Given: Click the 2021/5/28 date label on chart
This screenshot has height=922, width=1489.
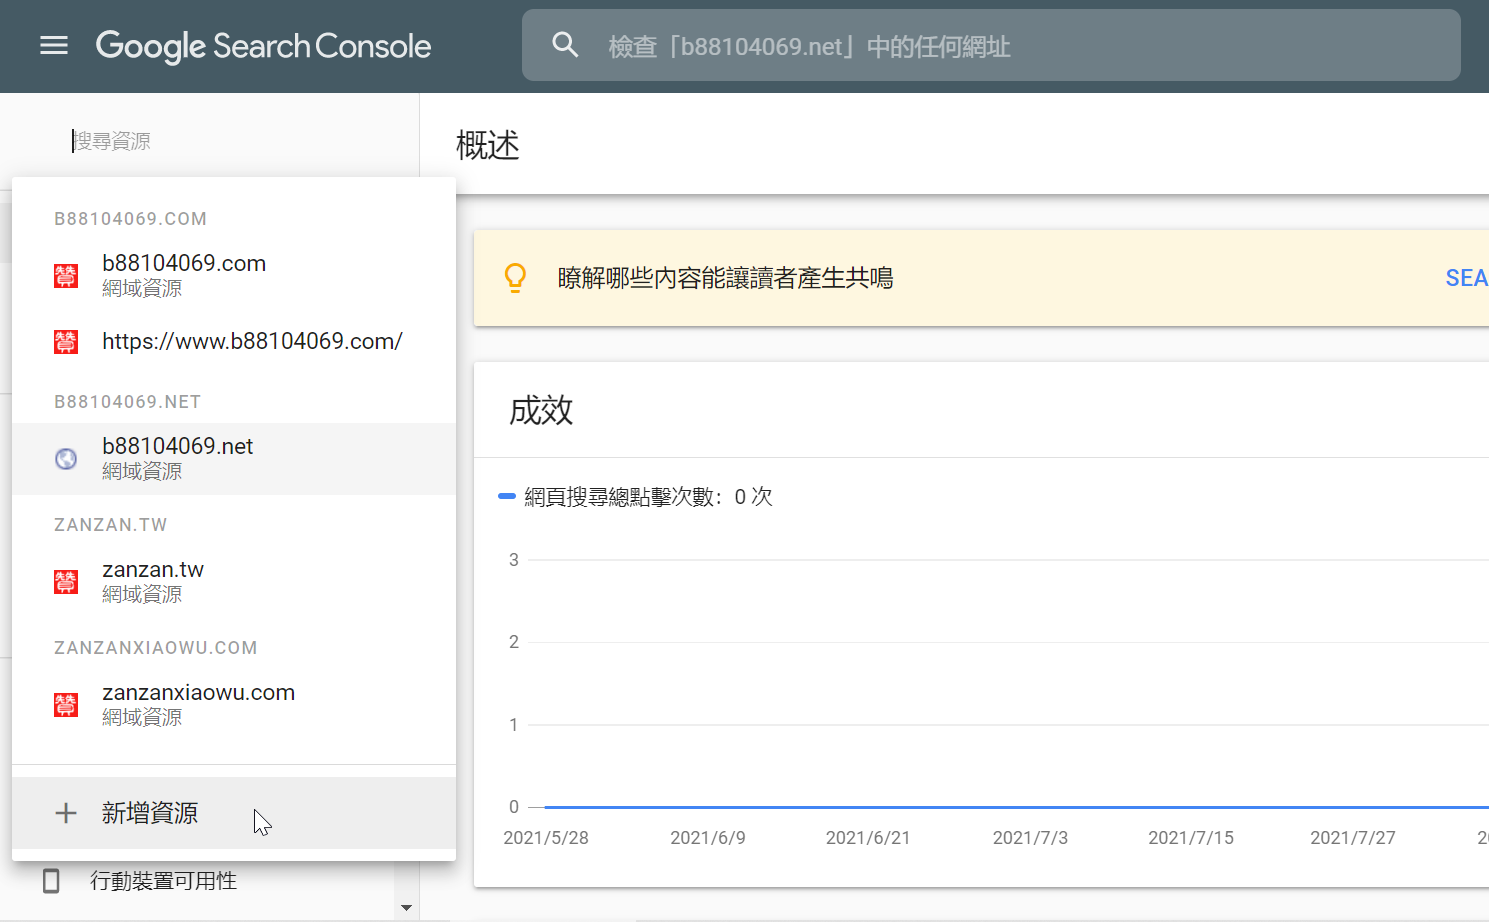Looking at the screenshot, I should click(x=546, y=838).
